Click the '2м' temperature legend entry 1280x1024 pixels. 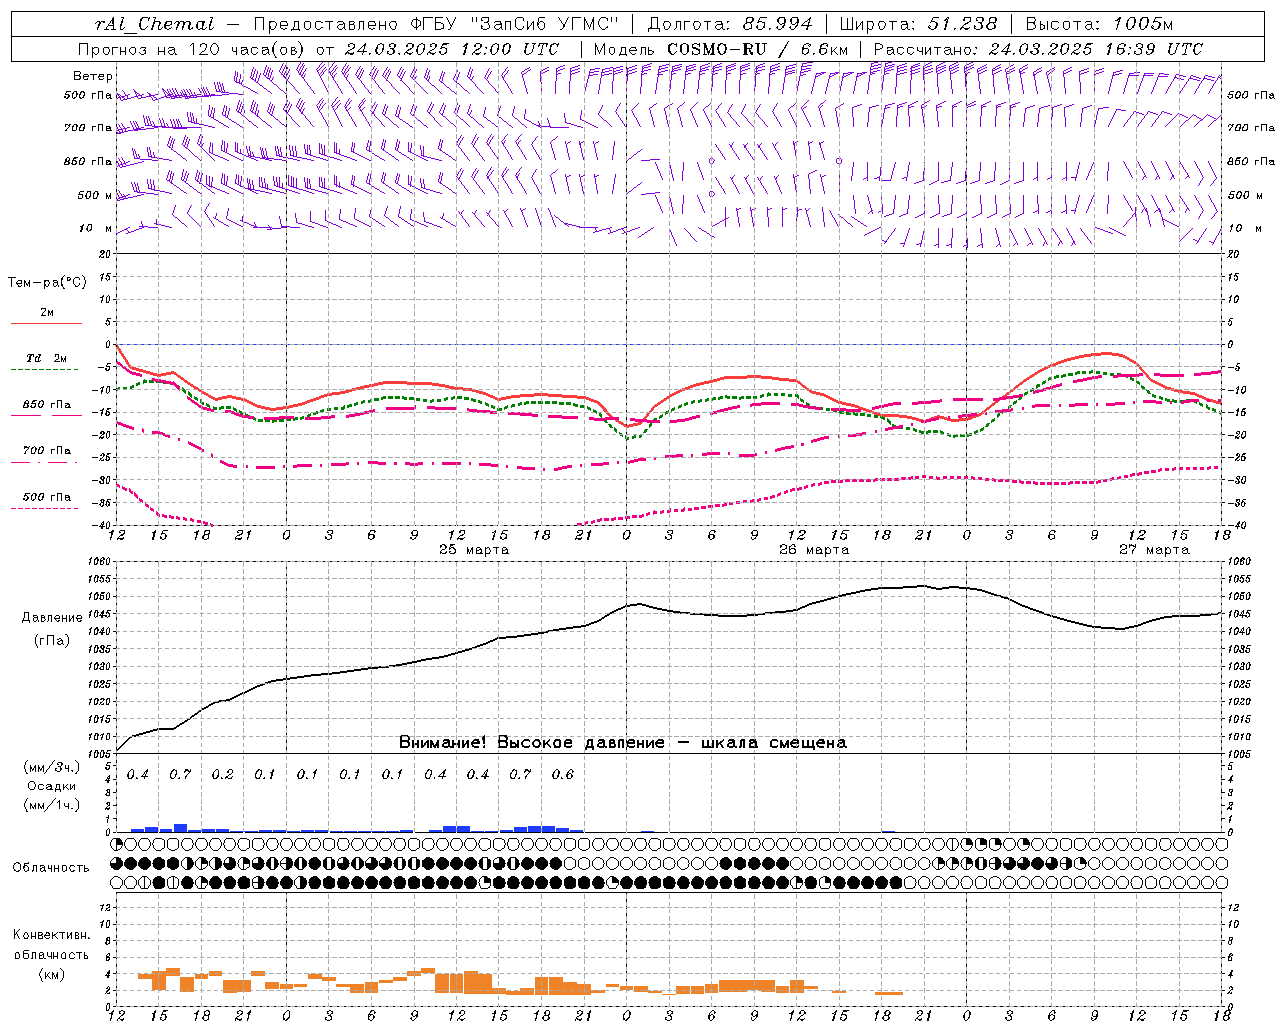pyautogui.click(x=47, y=313)
